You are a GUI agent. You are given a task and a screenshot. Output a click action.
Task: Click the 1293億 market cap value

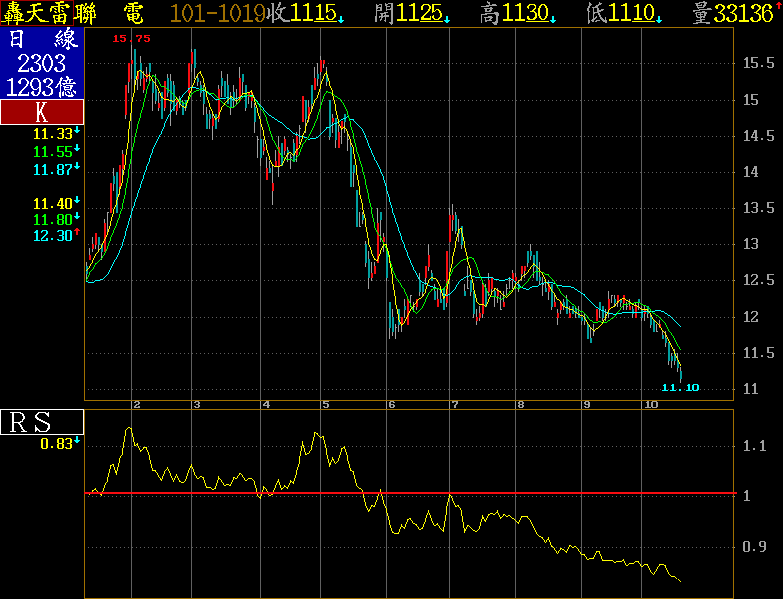(42, 88)
